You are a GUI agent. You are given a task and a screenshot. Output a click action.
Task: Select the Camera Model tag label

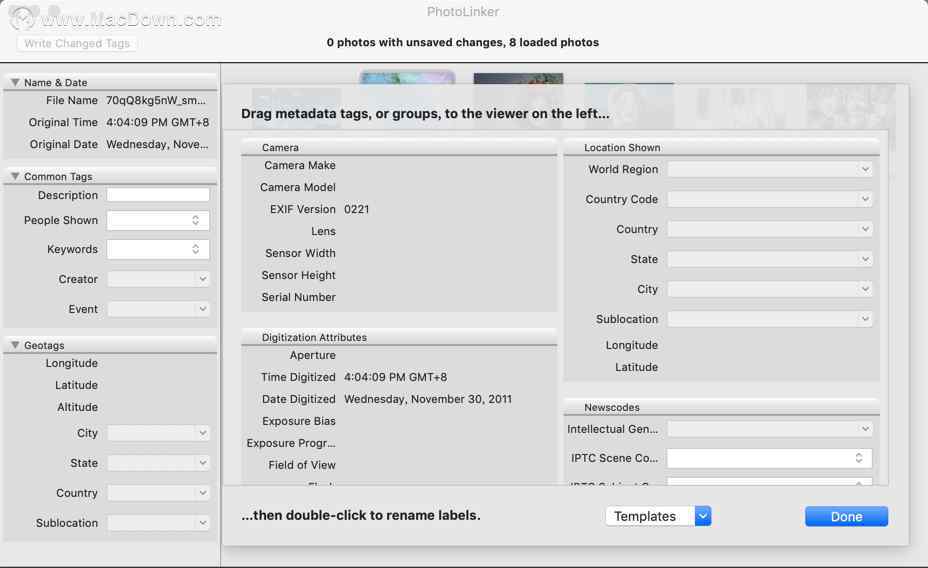[298, 187]
